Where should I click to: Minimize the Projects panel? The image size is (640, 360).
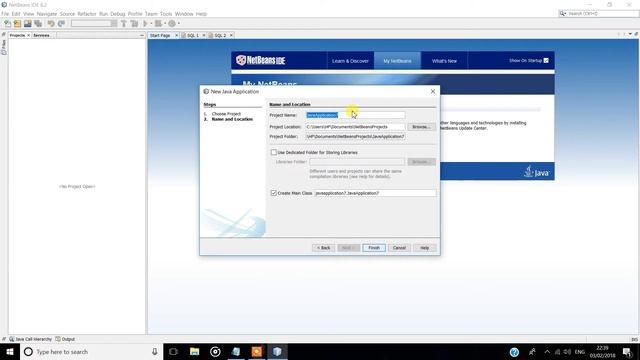click(x=142, y=36)
